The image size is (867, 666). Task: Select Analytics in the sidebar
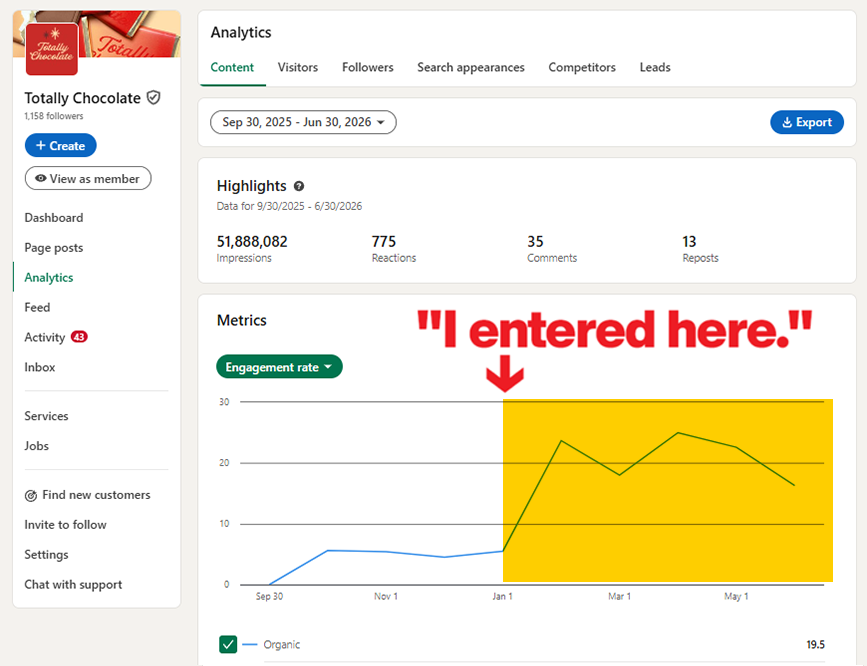pyautogui.click(x=49, y=278)
